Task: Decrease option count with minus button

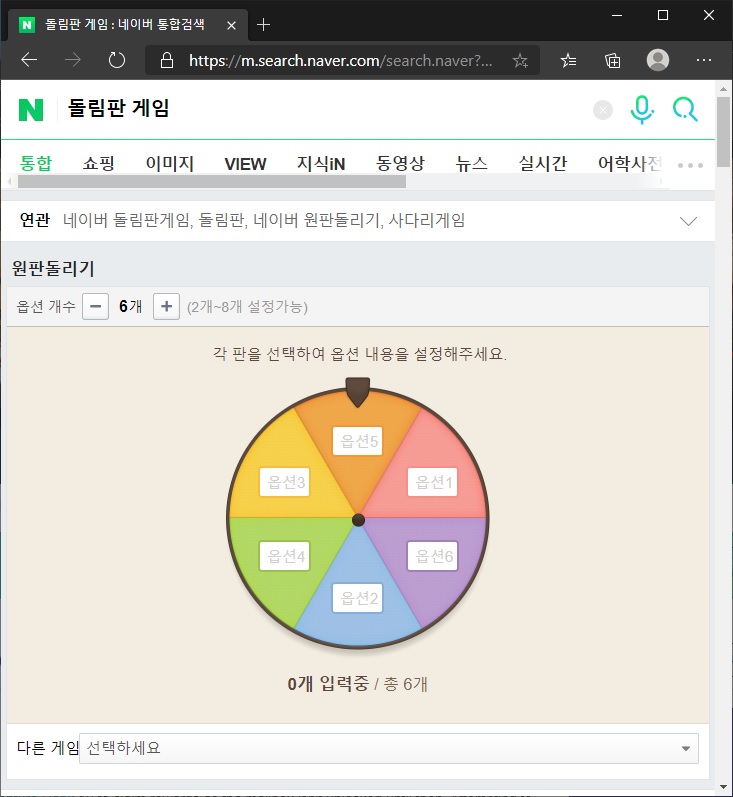Action: [96, 306]
